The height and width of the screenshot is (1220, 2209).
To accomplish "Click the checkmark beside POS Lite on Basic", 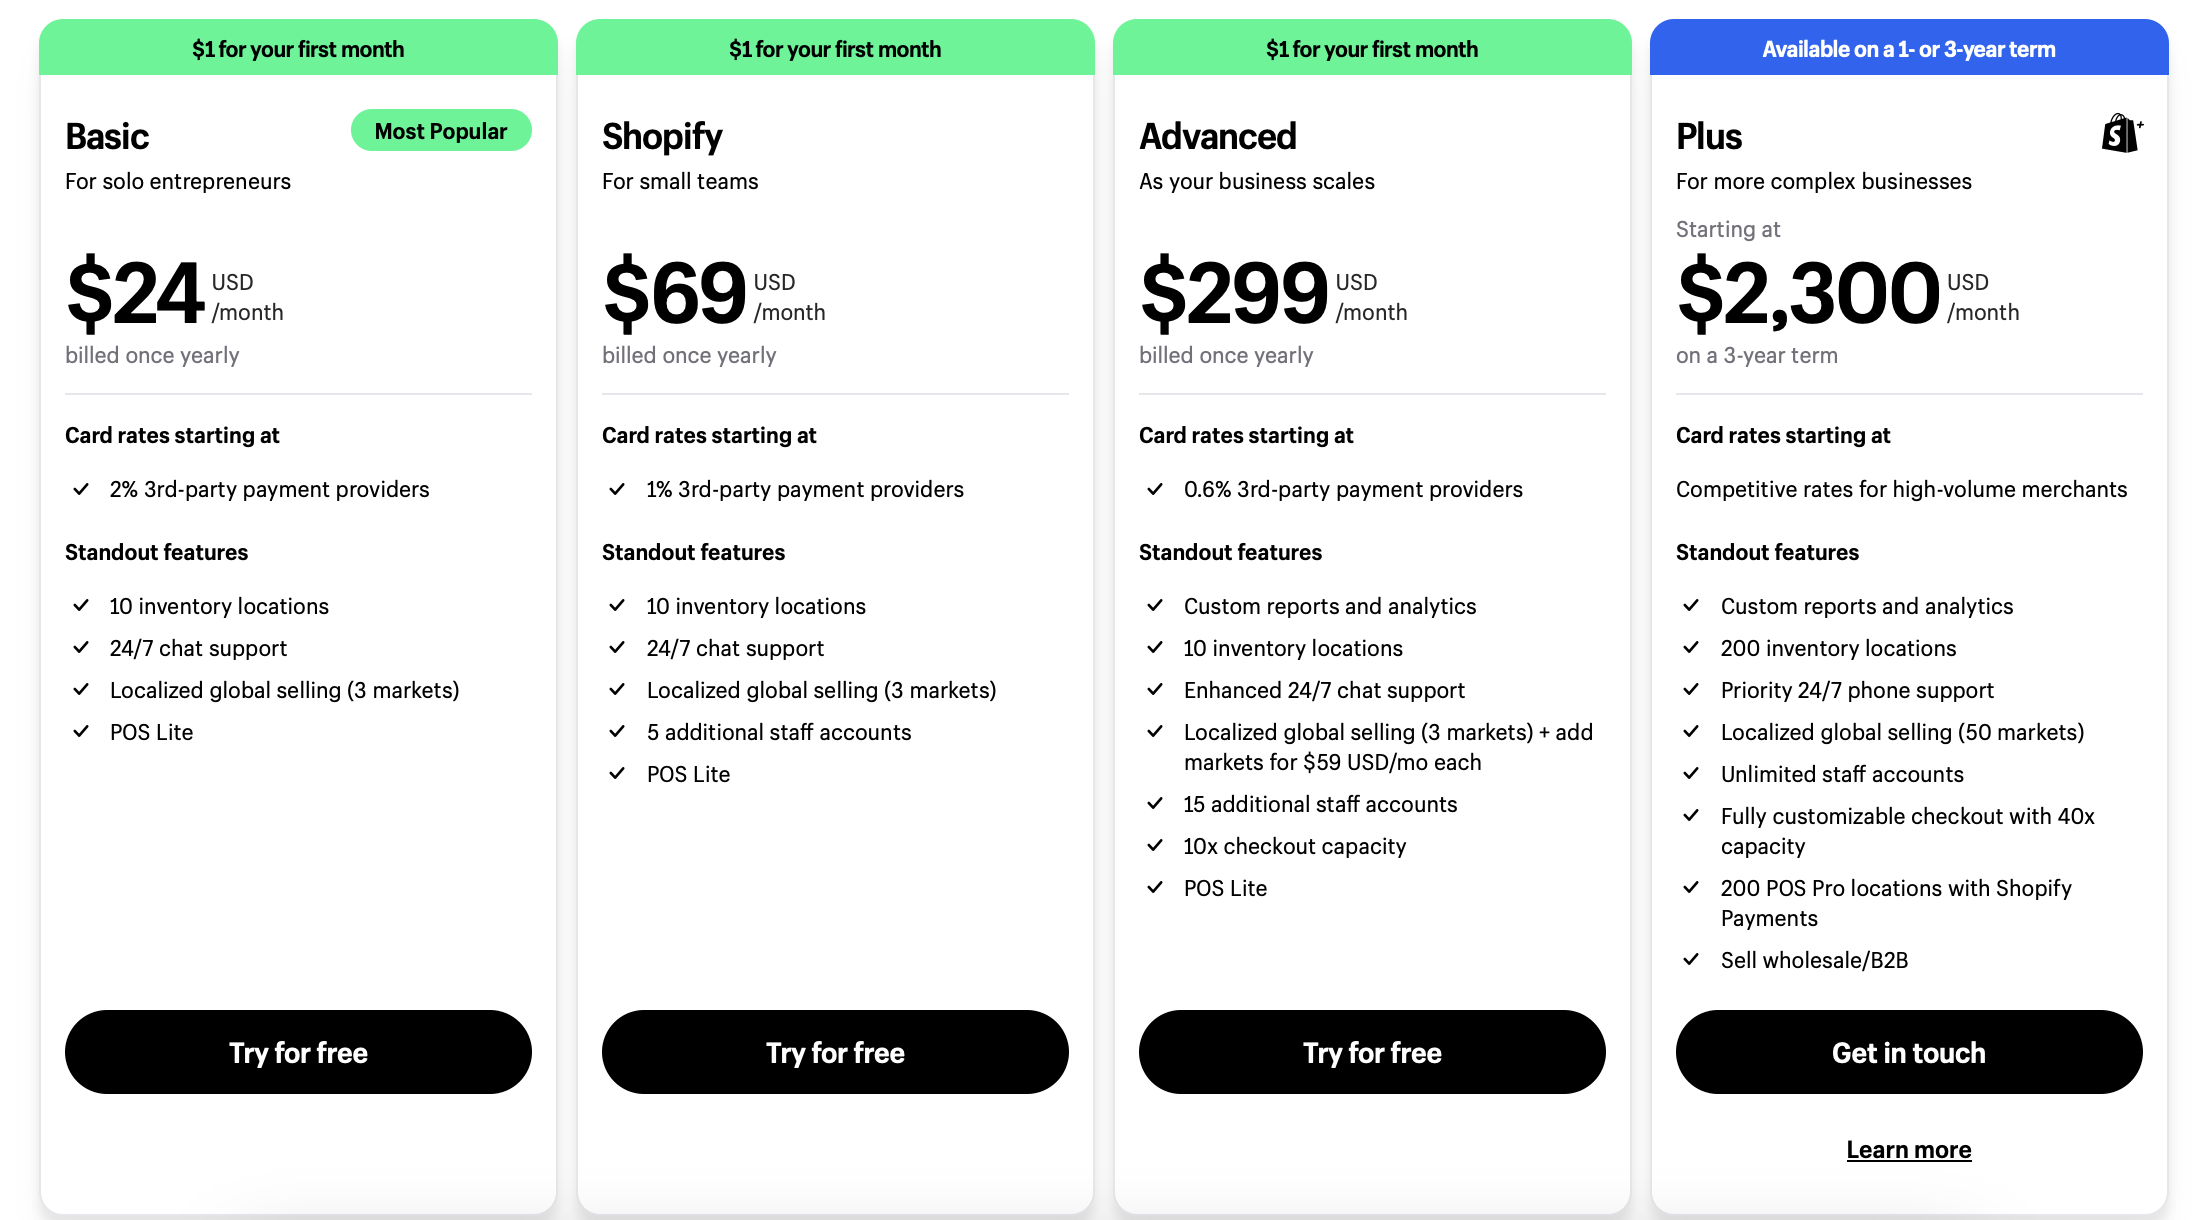I will click(81, 731).
